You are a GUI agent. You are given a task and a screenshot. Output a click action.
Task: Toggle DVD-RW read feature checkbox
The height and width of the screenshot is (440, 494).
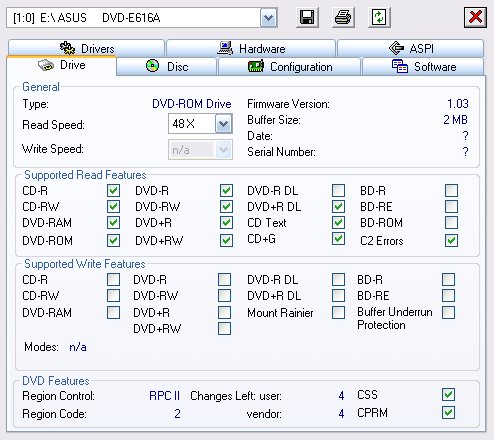click(226, 207)
